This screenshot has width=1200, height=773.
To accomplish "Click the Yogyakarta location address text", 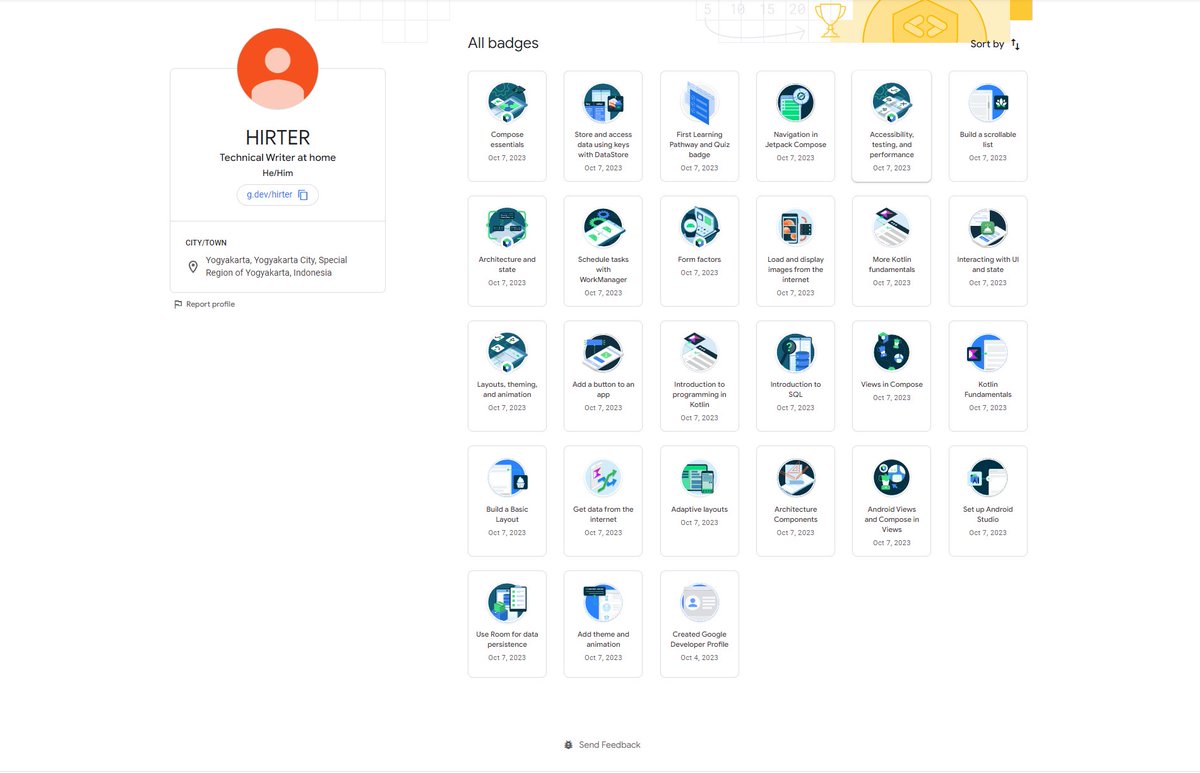I will pos(276,266).
